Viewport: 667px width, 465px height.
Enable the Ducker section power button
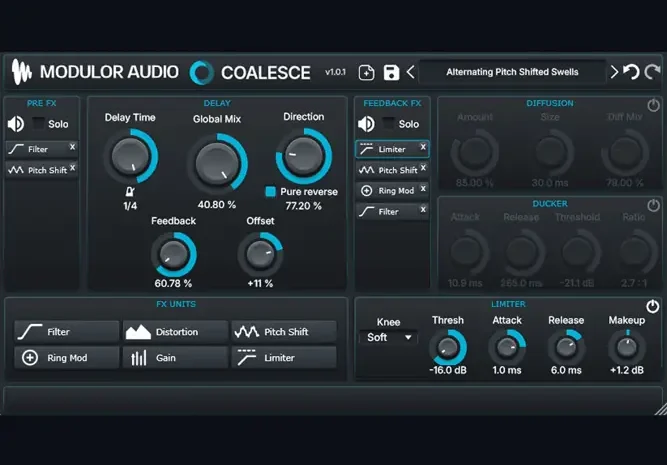(653, 205)
